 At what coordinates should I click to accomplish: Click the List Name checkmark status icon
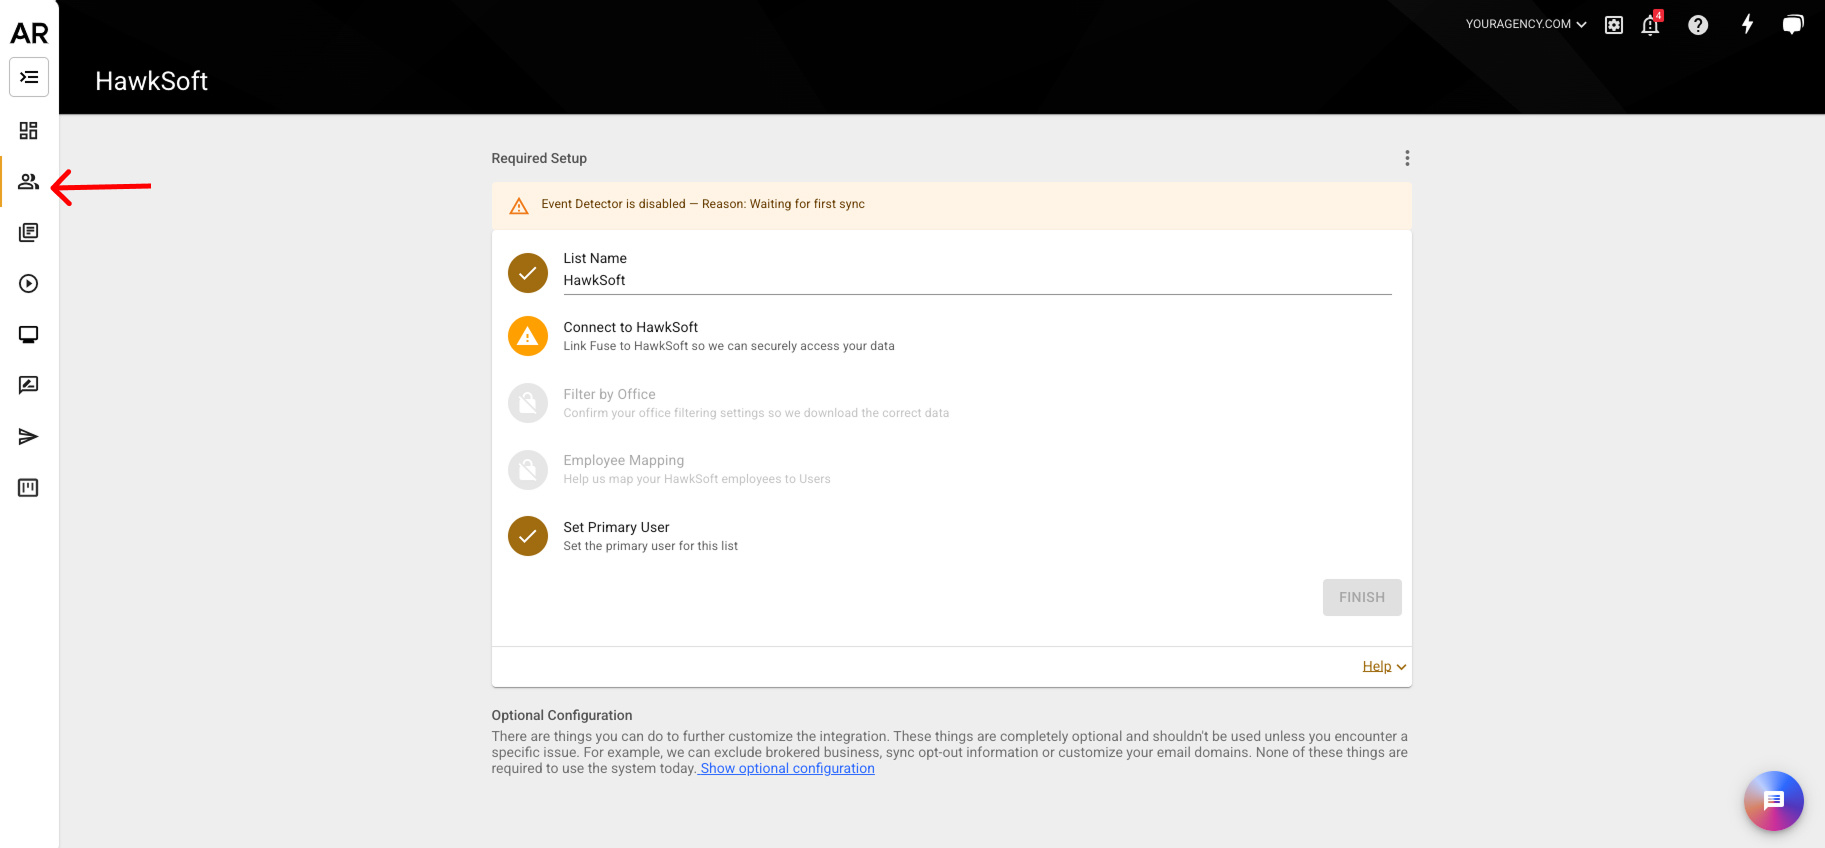(528, 273)
